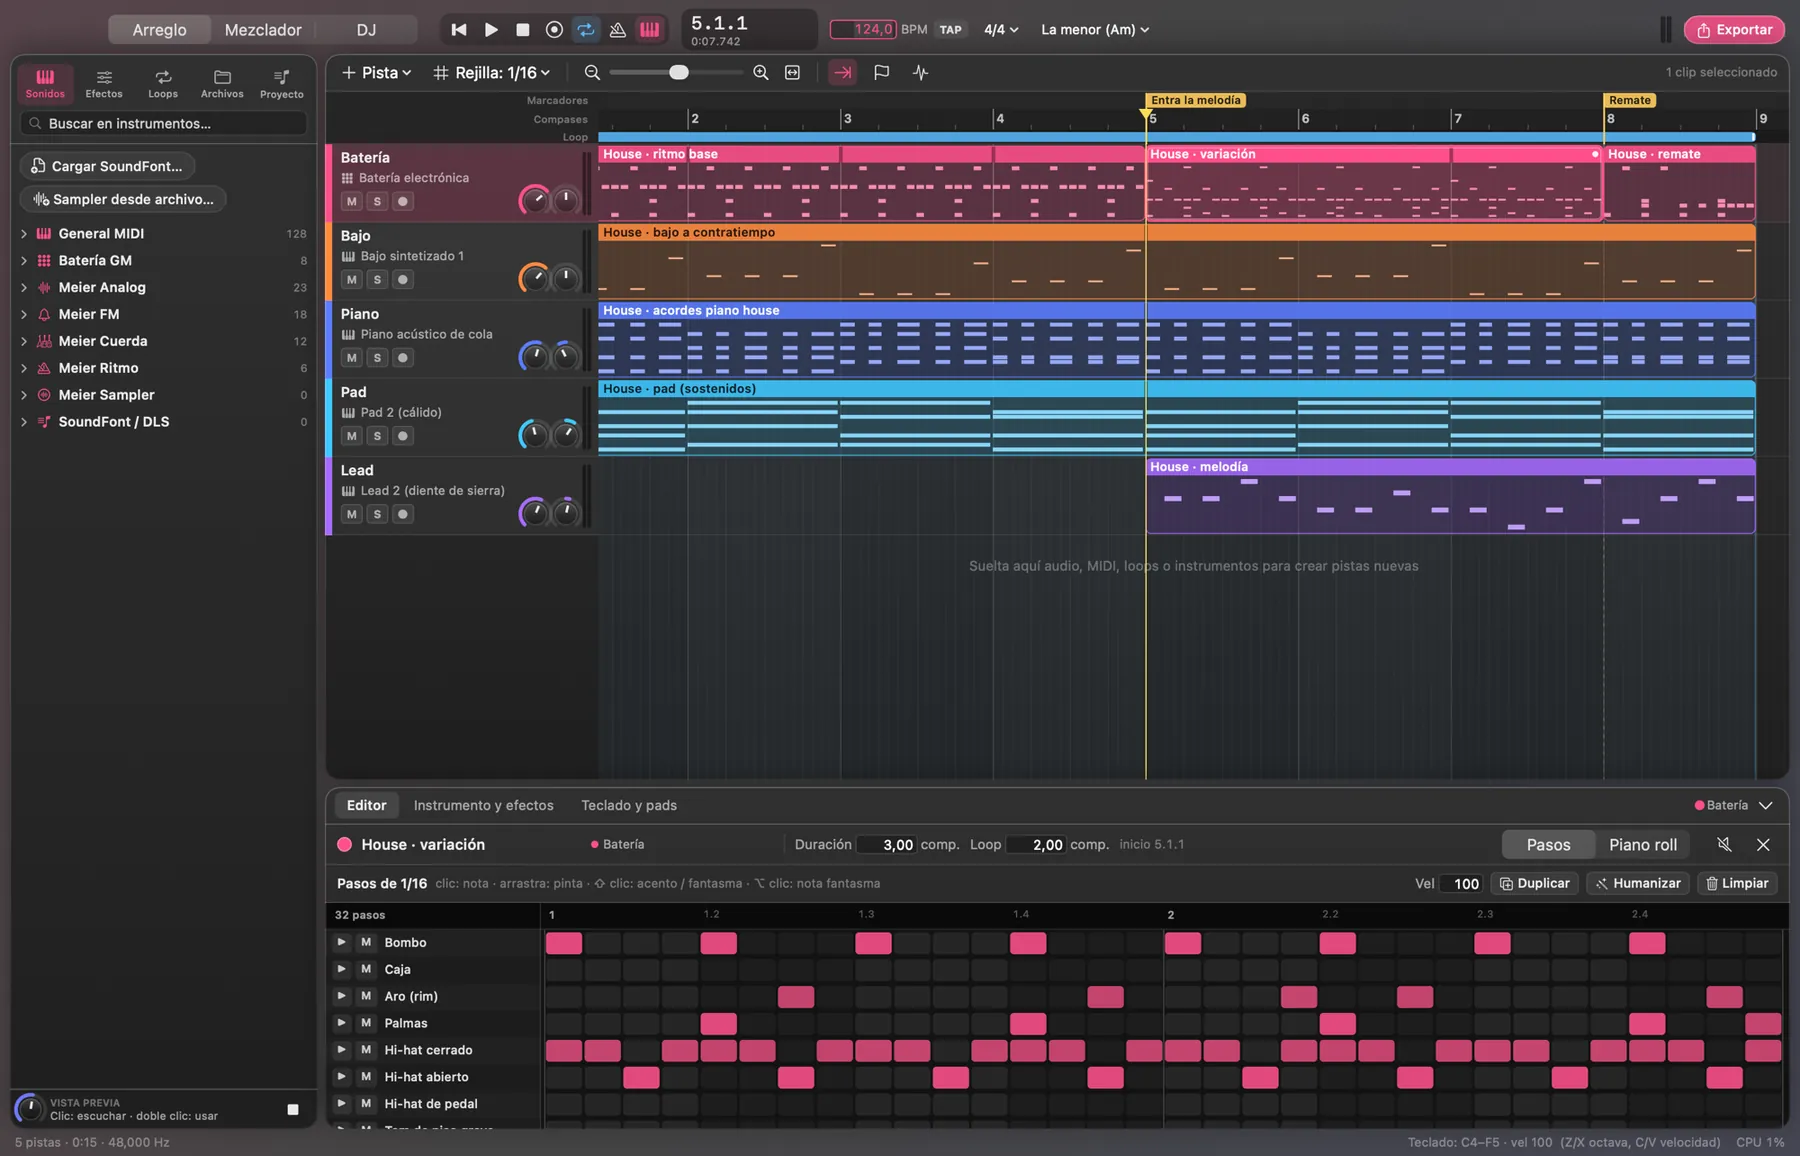The height and width of the screenshot is (1156, 1800).
Task: Switch to the Arreglo view tab
Action: point(160,30)
